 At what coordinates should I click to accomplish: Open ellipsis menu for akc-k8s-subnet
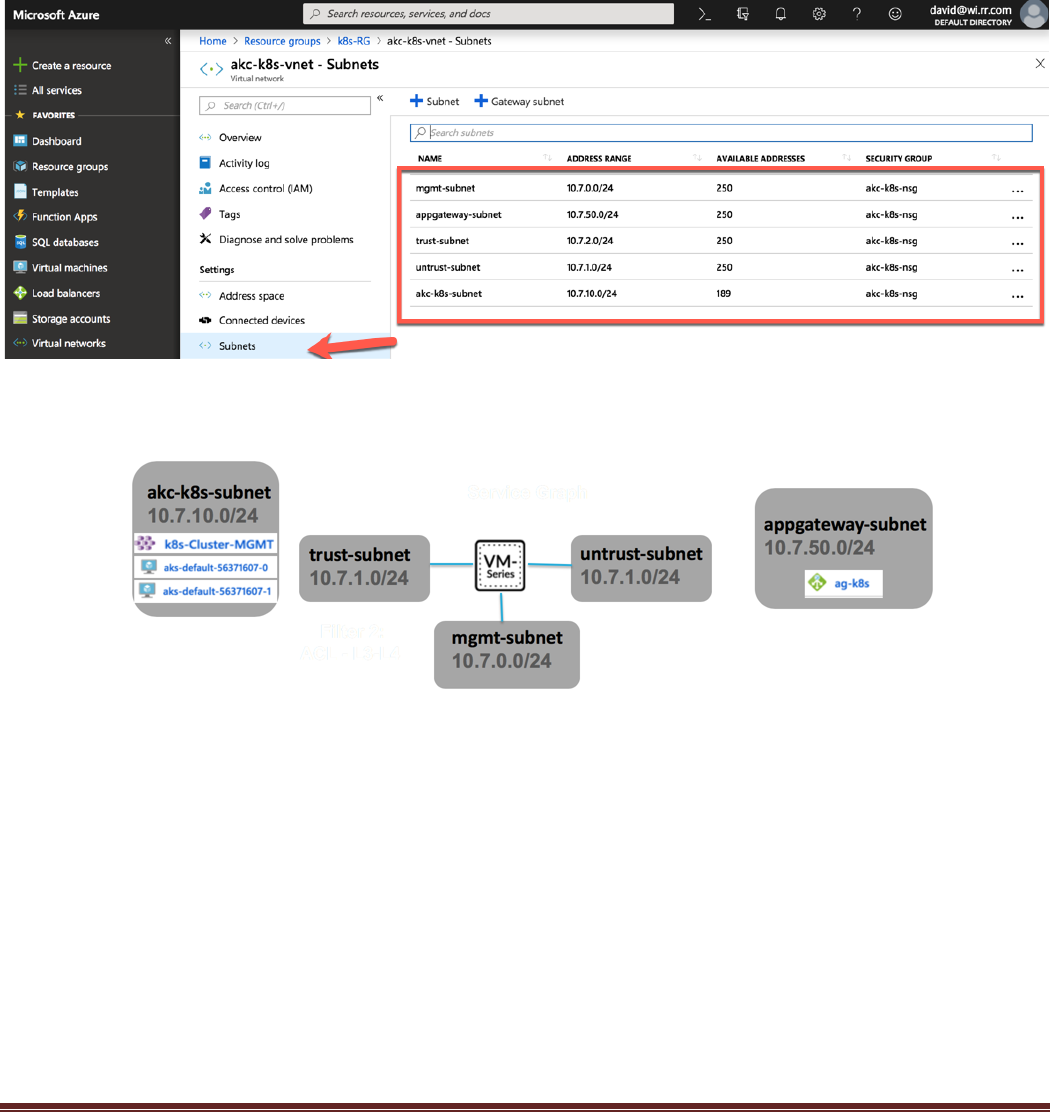[x=1017, y=296]
